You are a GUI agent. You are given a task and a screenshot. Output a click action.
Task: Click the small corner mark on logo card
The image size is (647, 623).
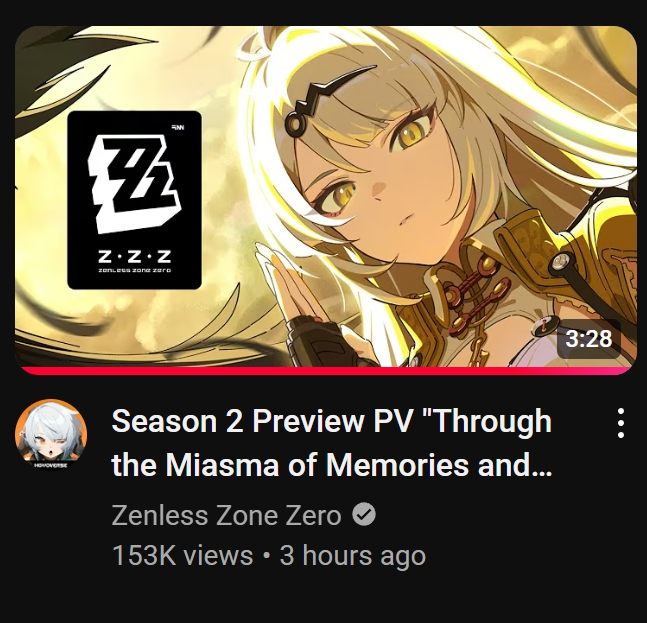tap(179, 127)
